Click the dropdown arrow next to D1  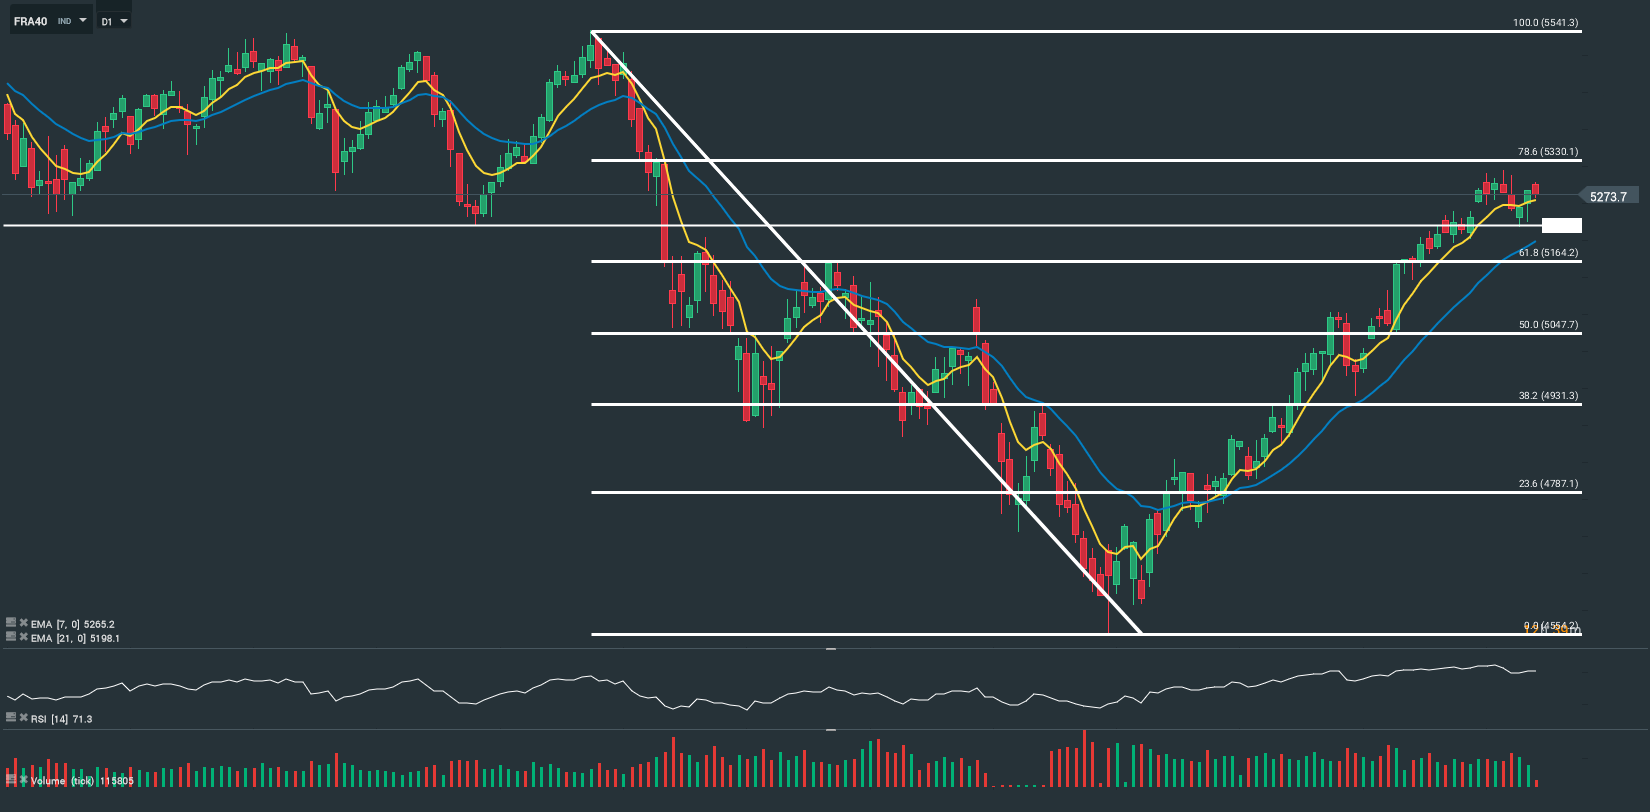pos(124,21)
